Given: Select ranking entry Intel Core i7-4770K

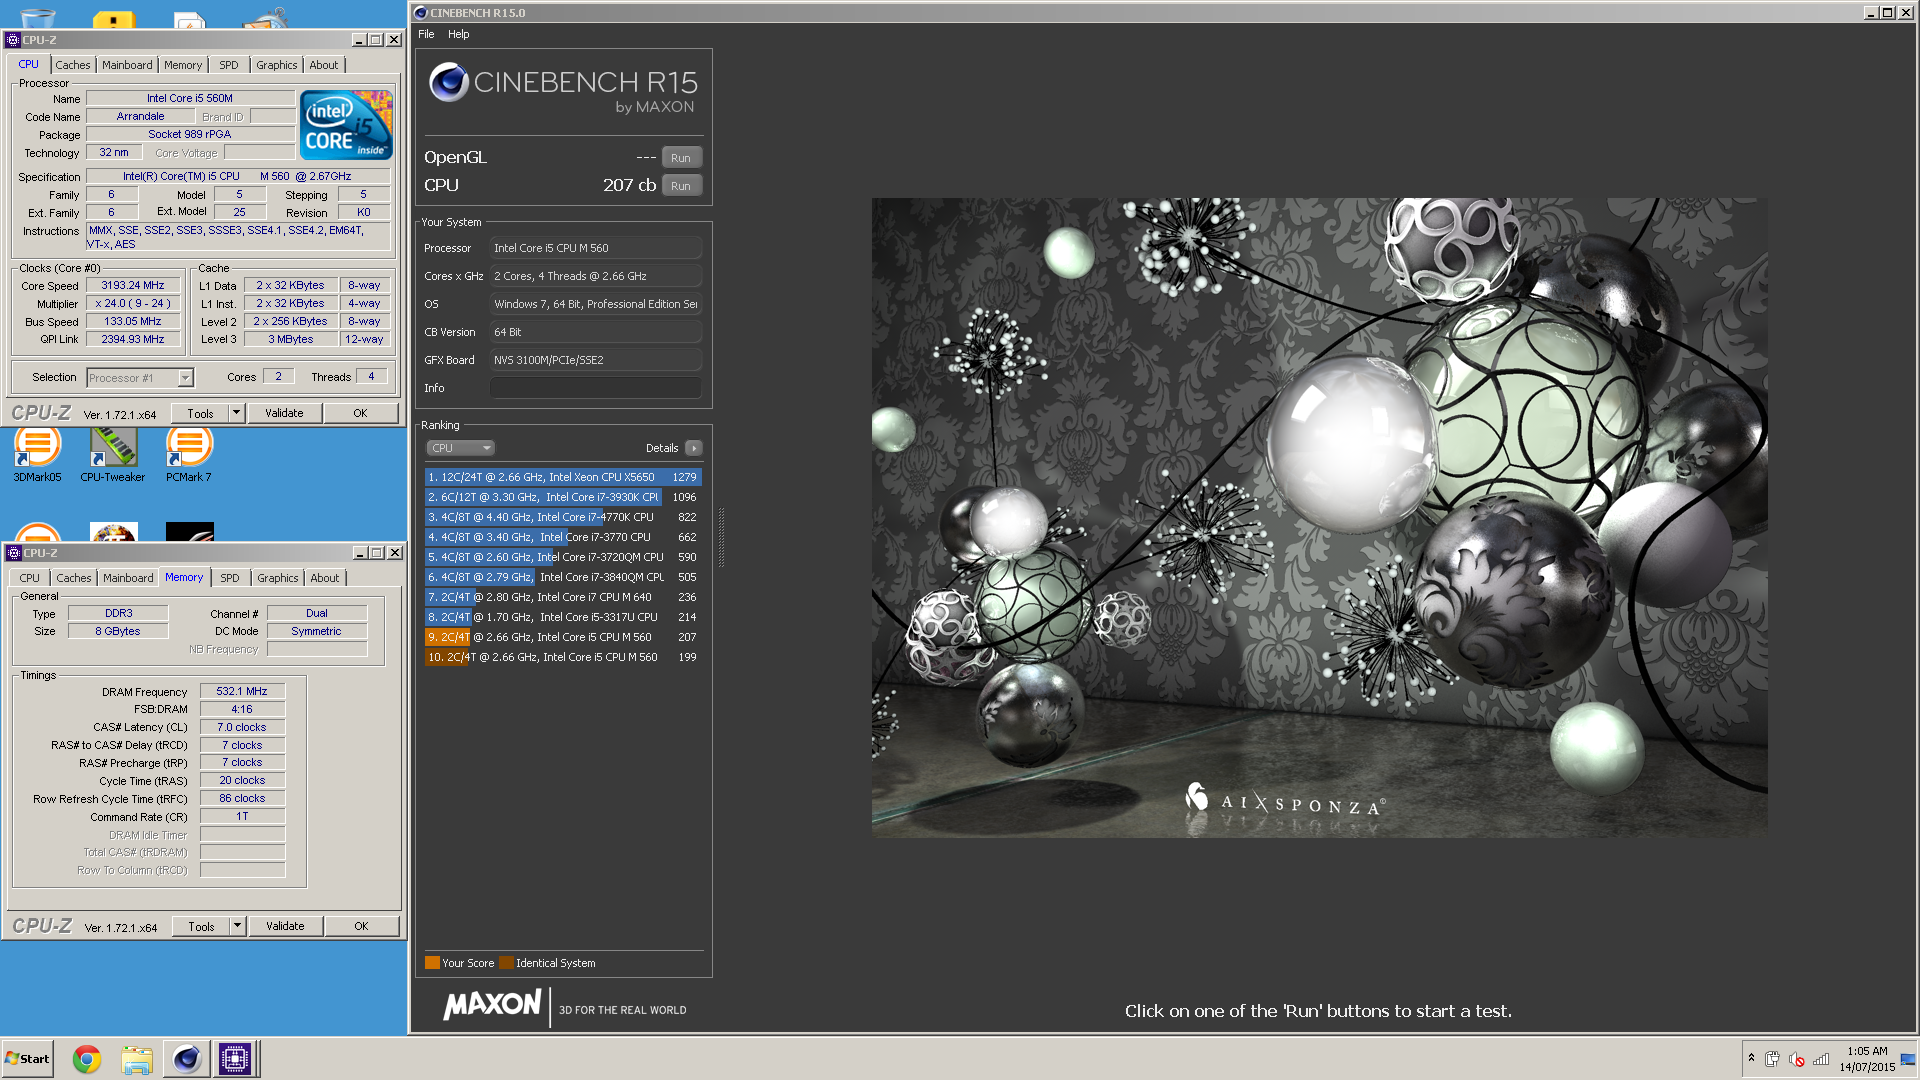Looking at the screenshot, I should pyautogui.click(x=563, y=517).
